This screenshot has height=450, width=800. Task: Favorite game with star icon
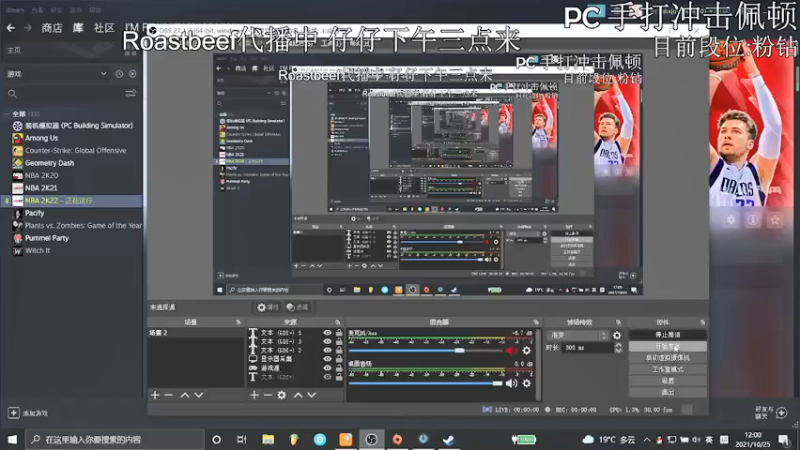point(775,220)
